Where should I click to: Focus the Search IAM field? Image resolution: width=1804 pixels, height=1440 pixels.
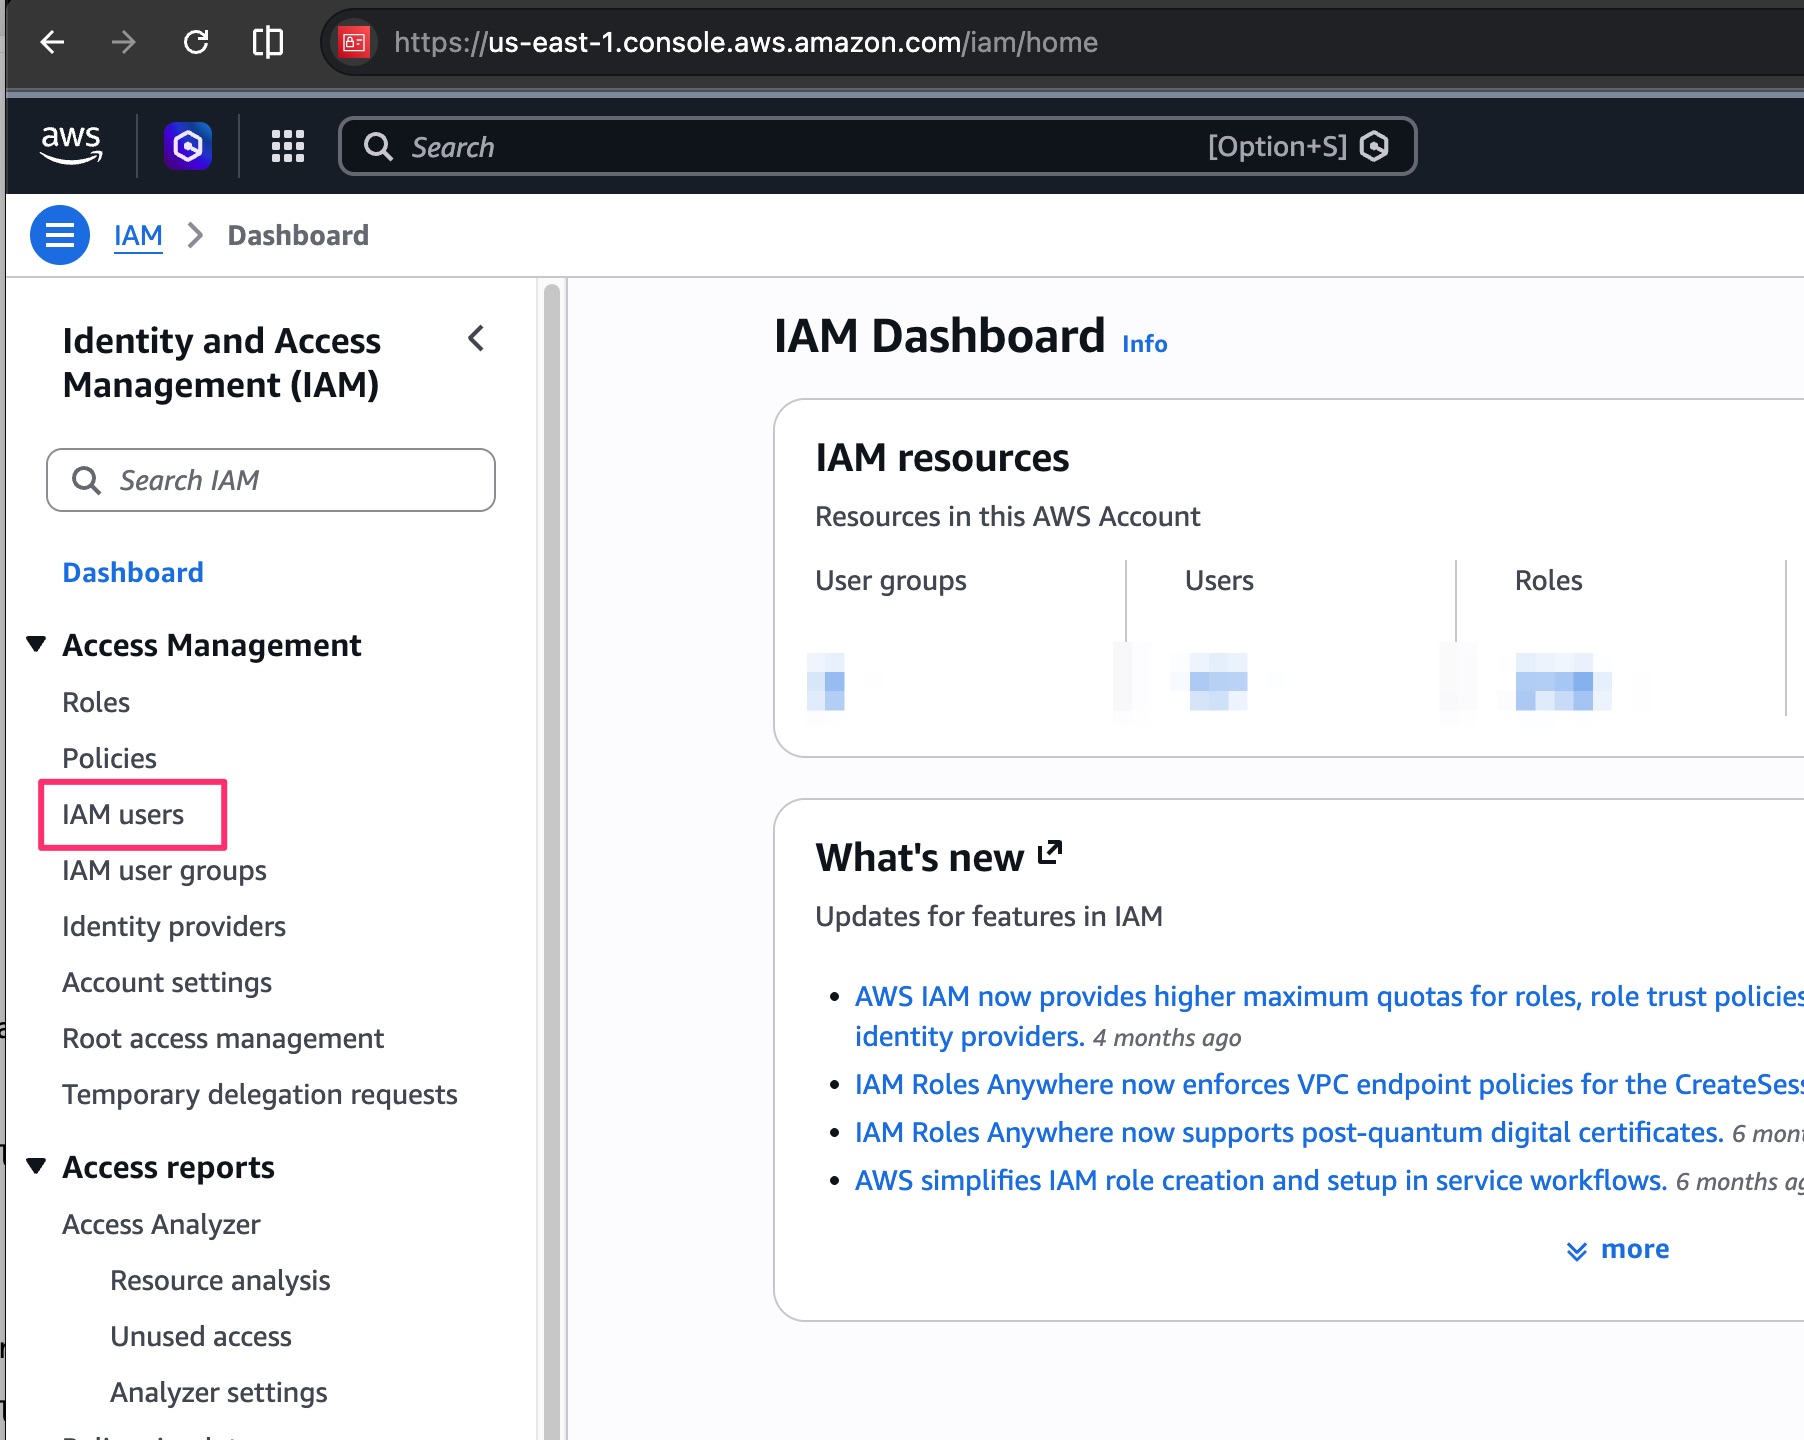[271, 480]
